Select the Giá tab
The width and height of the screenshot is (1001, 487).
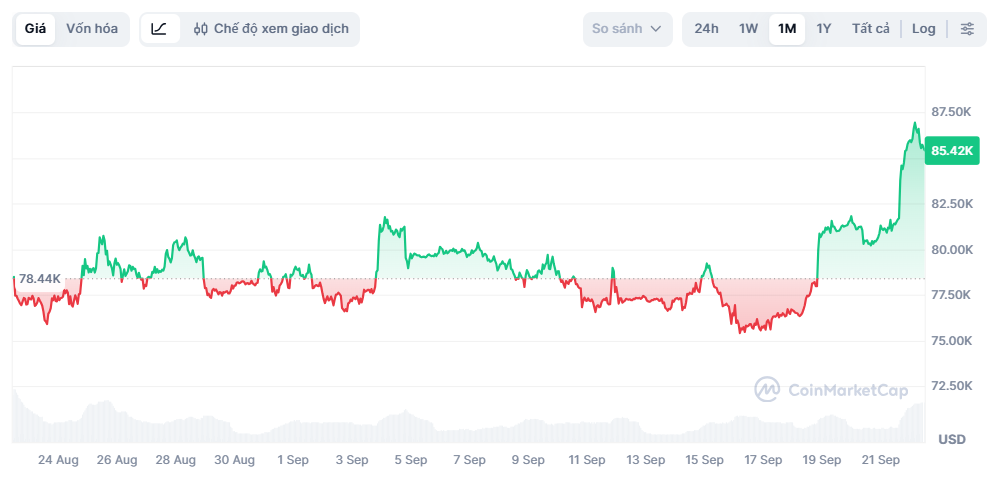coord(36,29)
